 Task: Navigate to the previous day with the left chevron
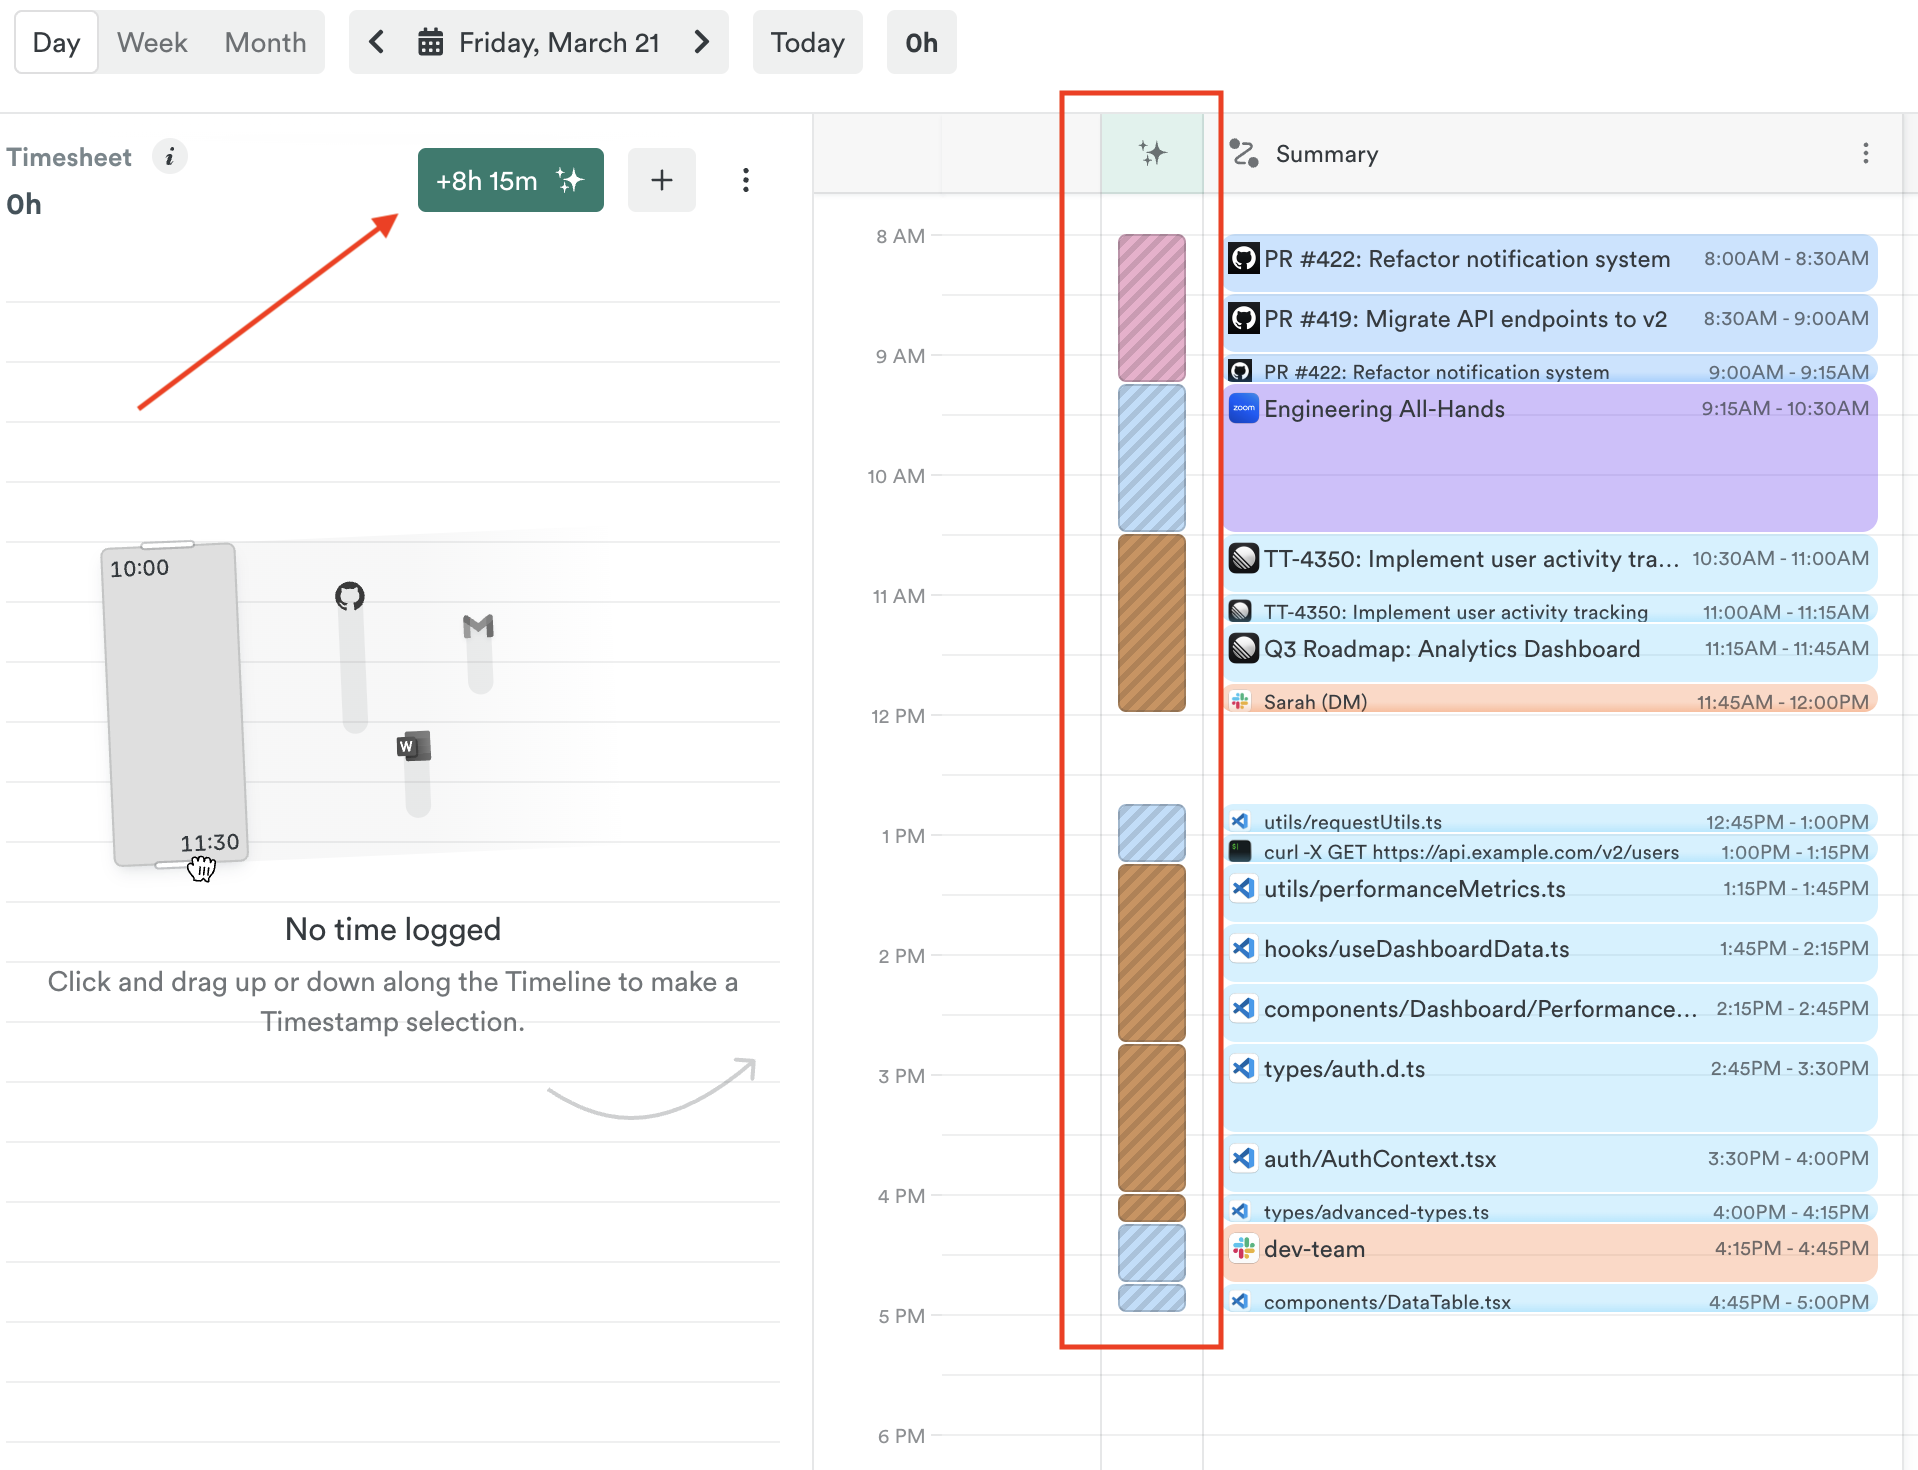point(376,42)
